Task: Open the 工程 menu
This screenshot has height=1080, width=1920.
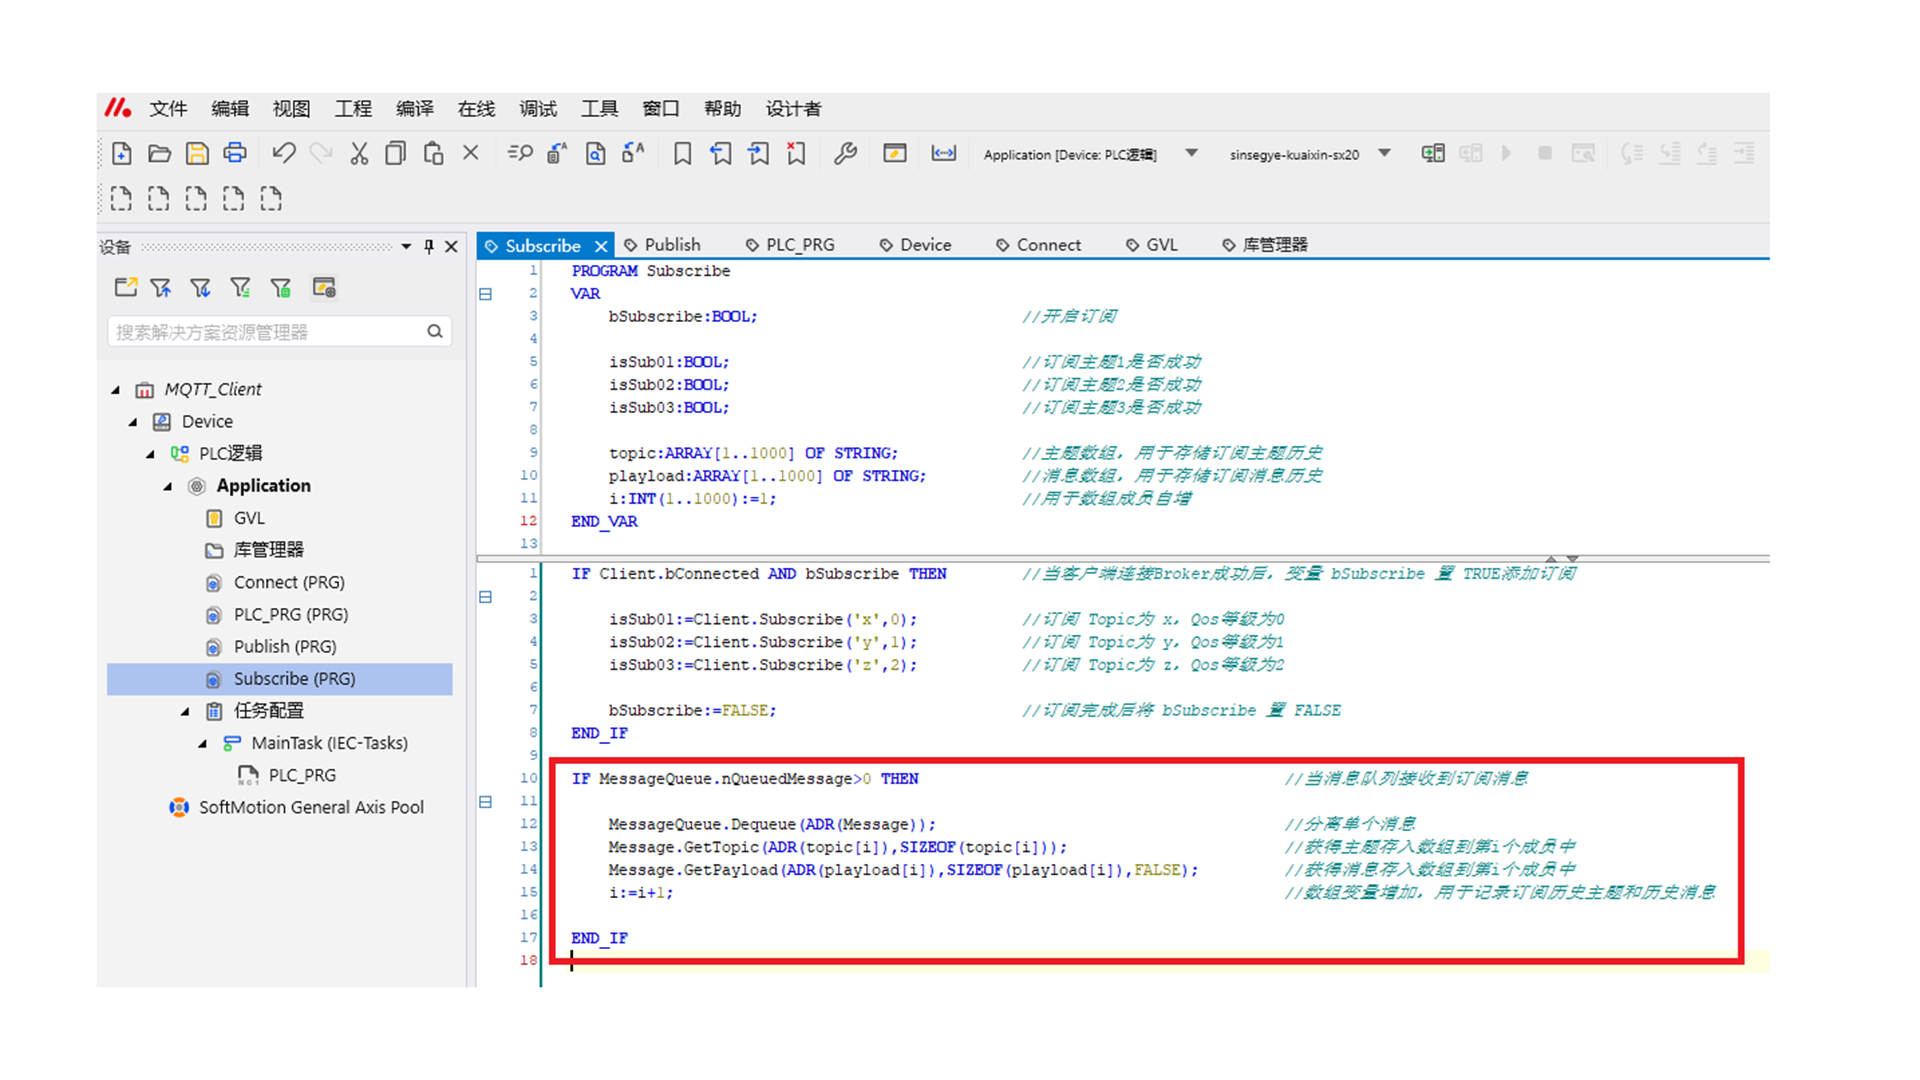Action: (x=353, y=109)
